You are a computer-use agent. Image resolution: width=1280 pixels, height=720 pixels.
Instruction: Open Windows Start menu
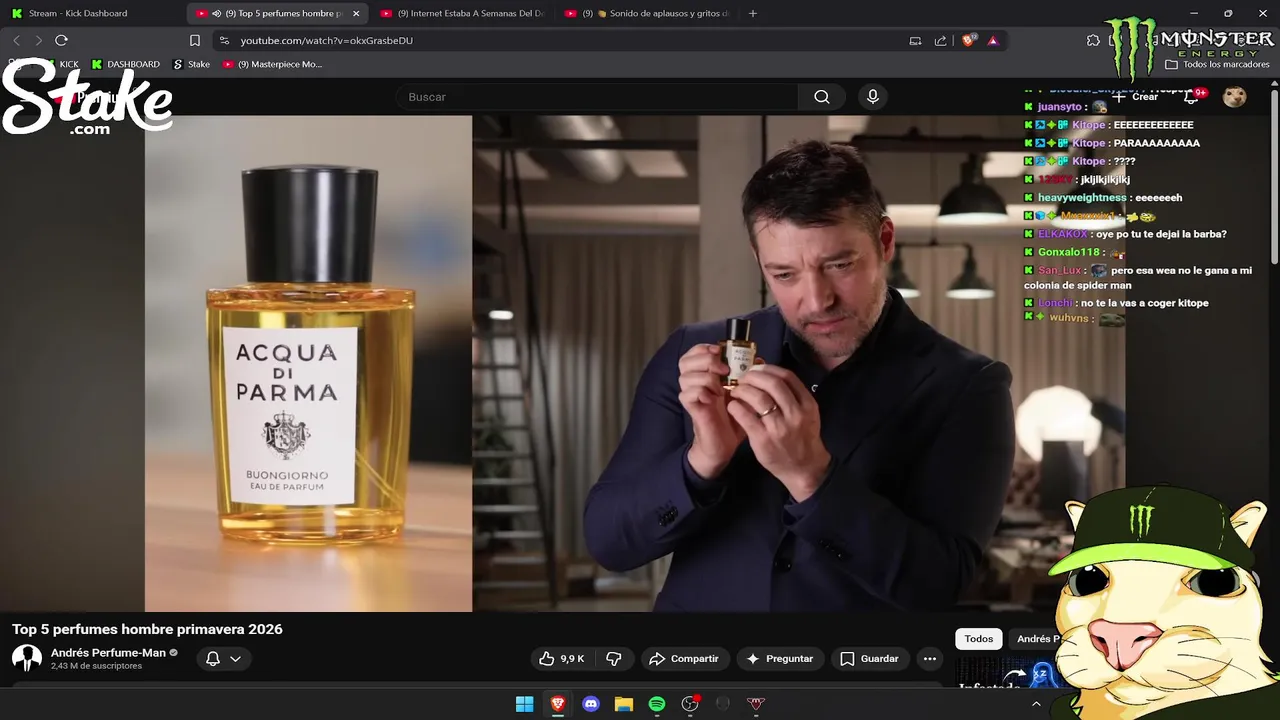[524, 704]
